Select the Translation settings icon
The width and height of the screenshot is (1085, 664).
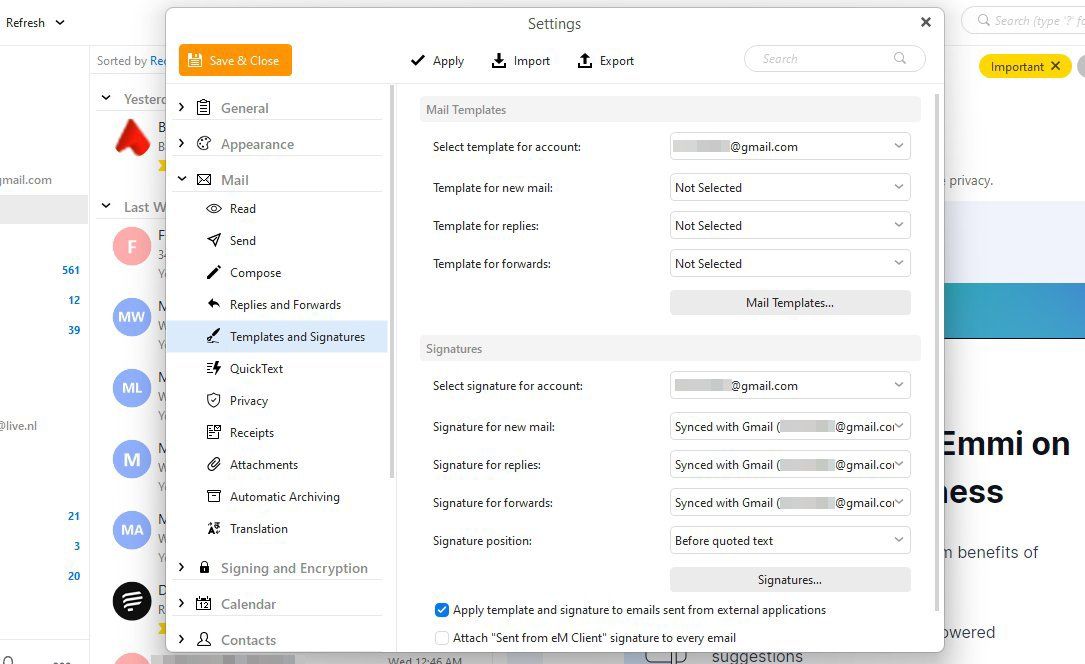212,528
